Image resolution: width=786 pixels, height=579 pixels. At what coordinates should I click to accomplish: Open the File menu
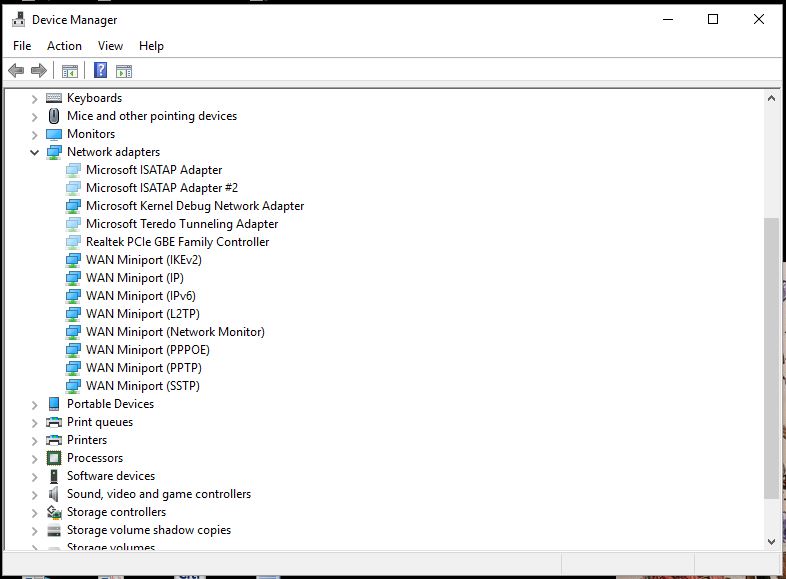click(x=22, y=46)
